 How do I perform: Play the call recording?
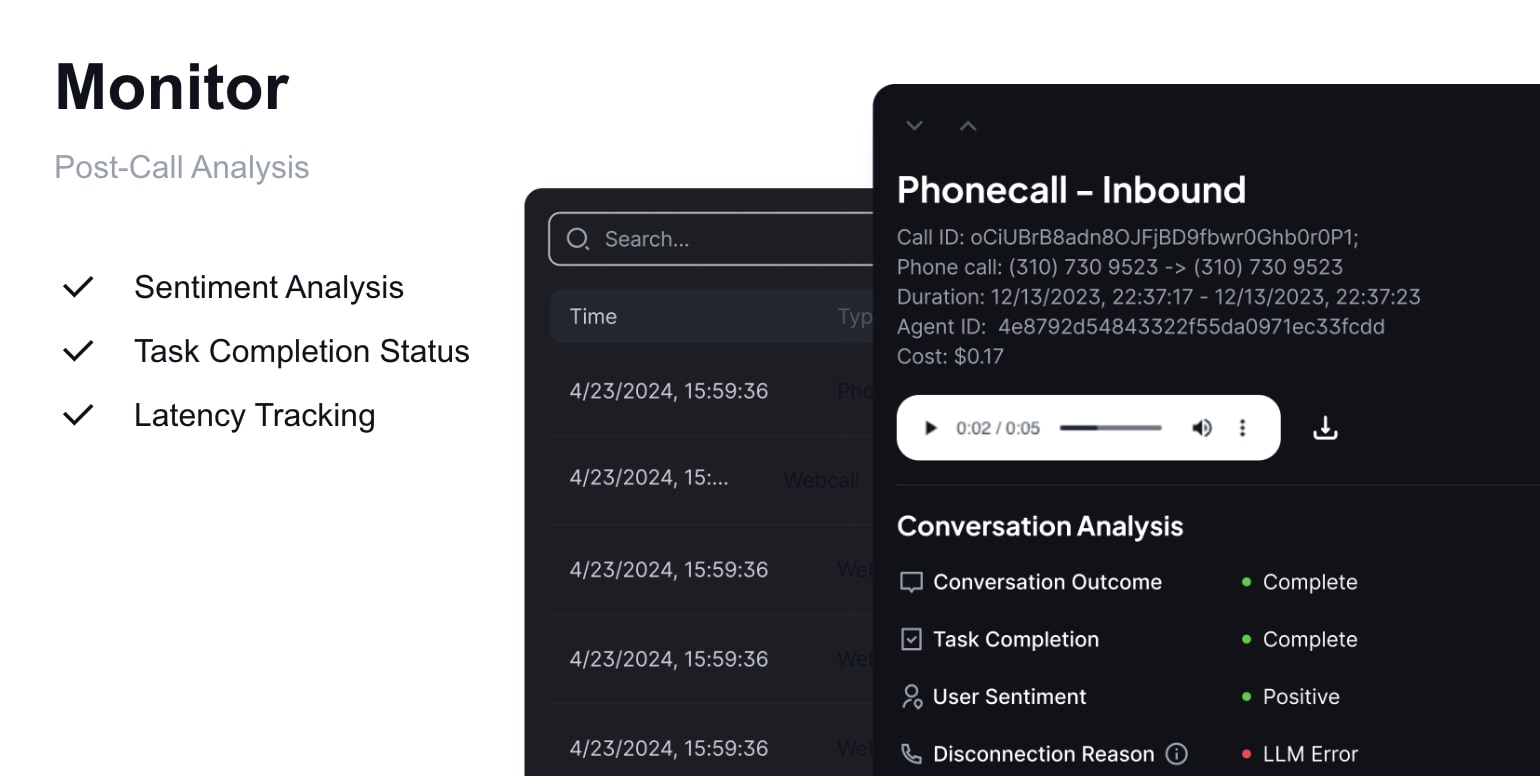coord(931,427)
